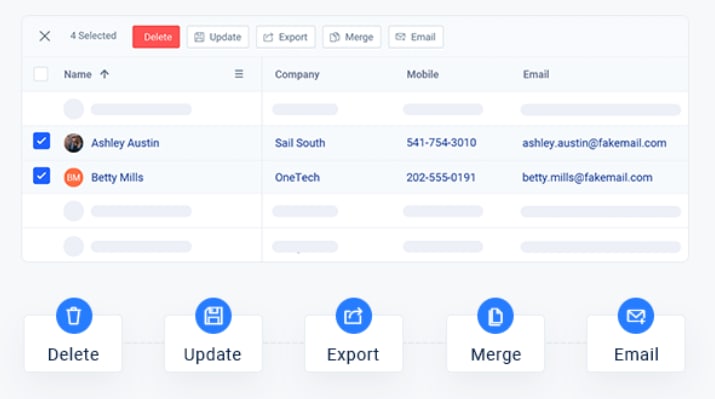The image size is (715, 399).
Task: Click ashley.austin@fakemail.com email
Action: coord(594,143)
